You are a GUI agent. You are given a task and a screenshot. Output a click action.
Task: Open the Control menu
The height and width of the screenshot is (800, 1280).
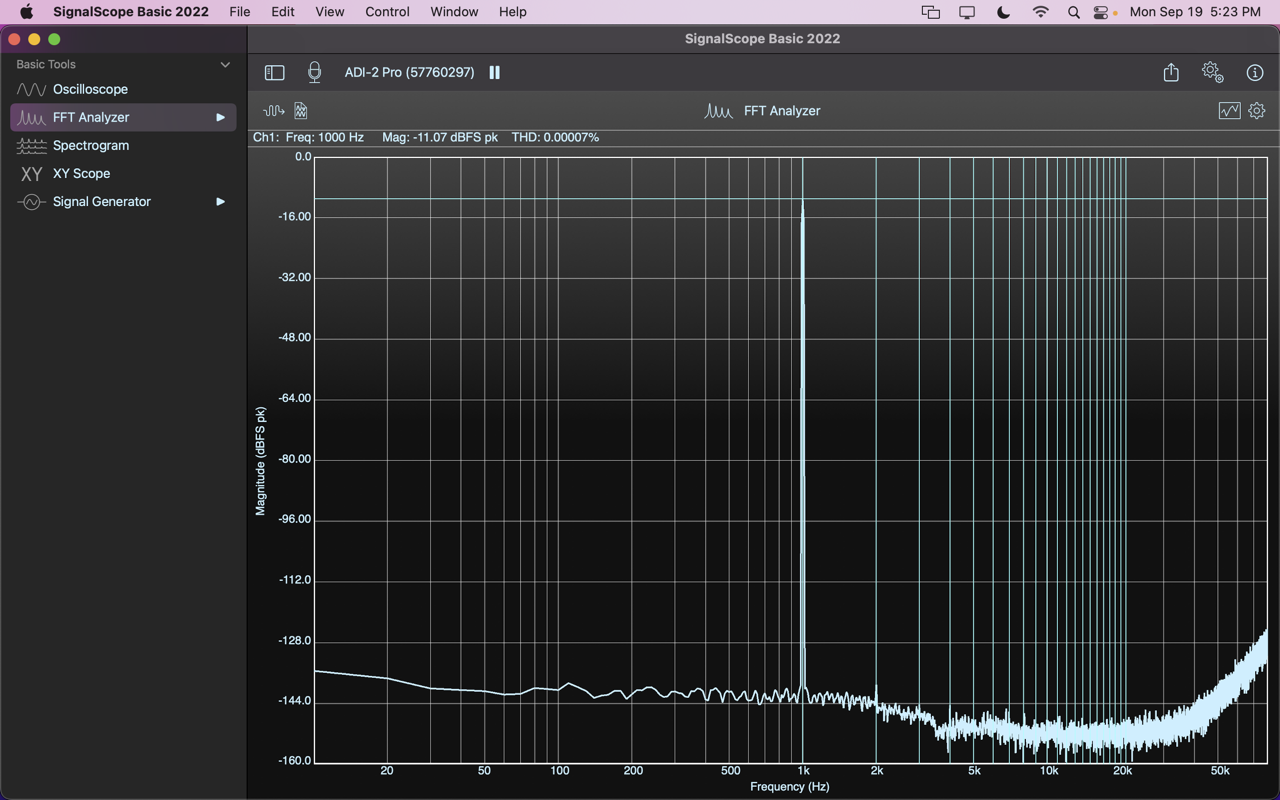387,12
